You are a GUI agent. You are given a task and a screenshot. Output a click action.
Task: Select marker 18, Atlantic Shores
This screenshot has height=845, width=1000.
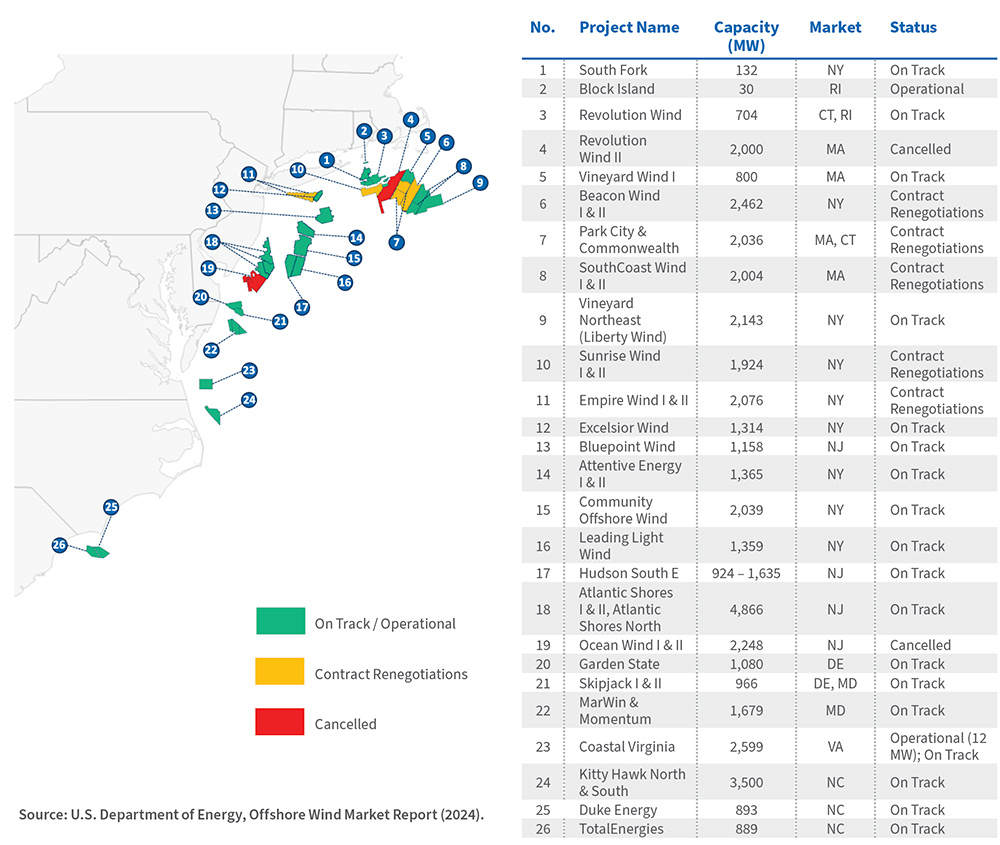(x=212, y=241)
